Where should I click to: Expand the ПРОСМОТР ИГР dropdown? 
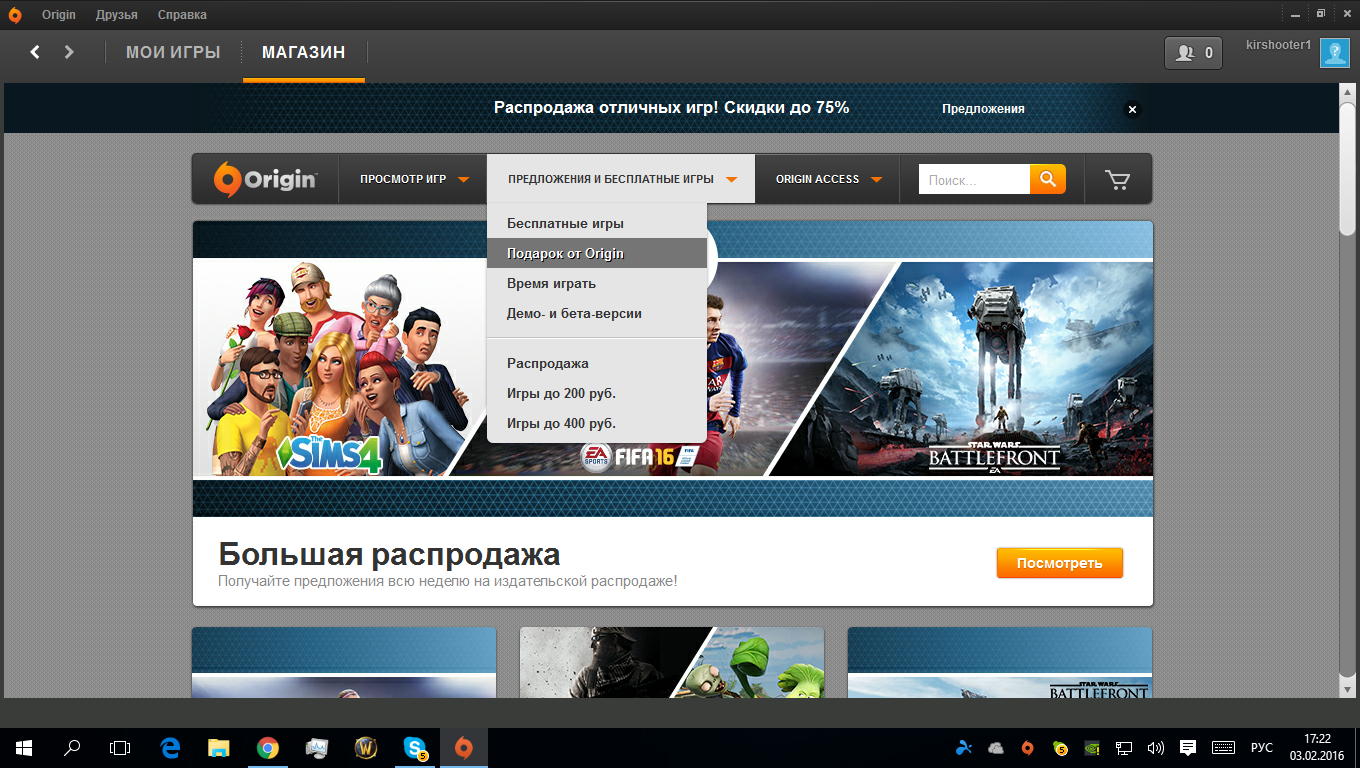click(413, 179)
